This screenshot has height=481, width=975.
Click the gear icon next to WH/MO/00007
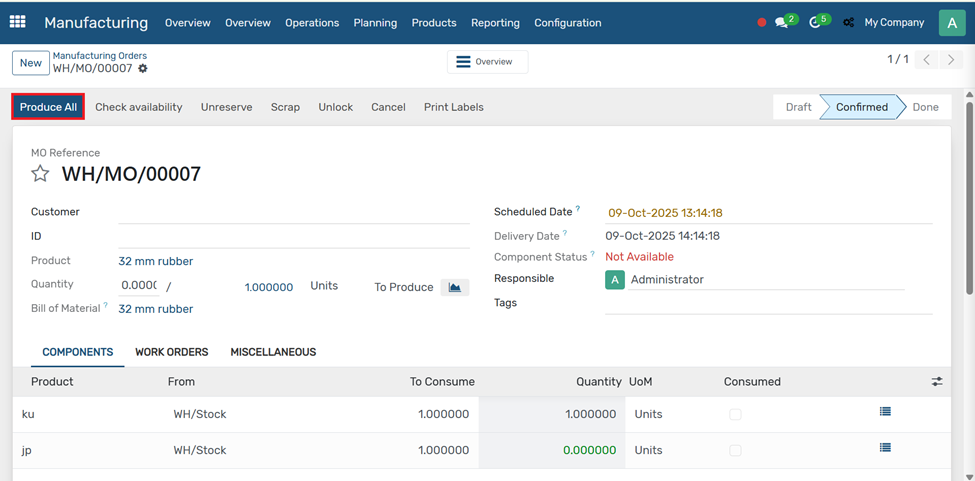143,69
